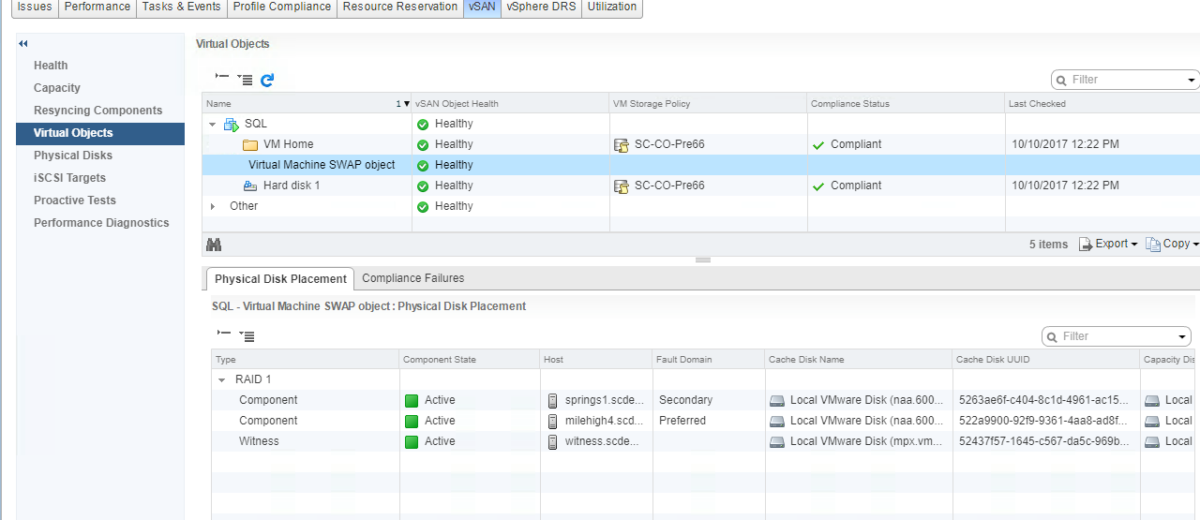Screen dimensions: 1200x520
Task: Collapse the SQL tree node
Action: tap(212, 124)
